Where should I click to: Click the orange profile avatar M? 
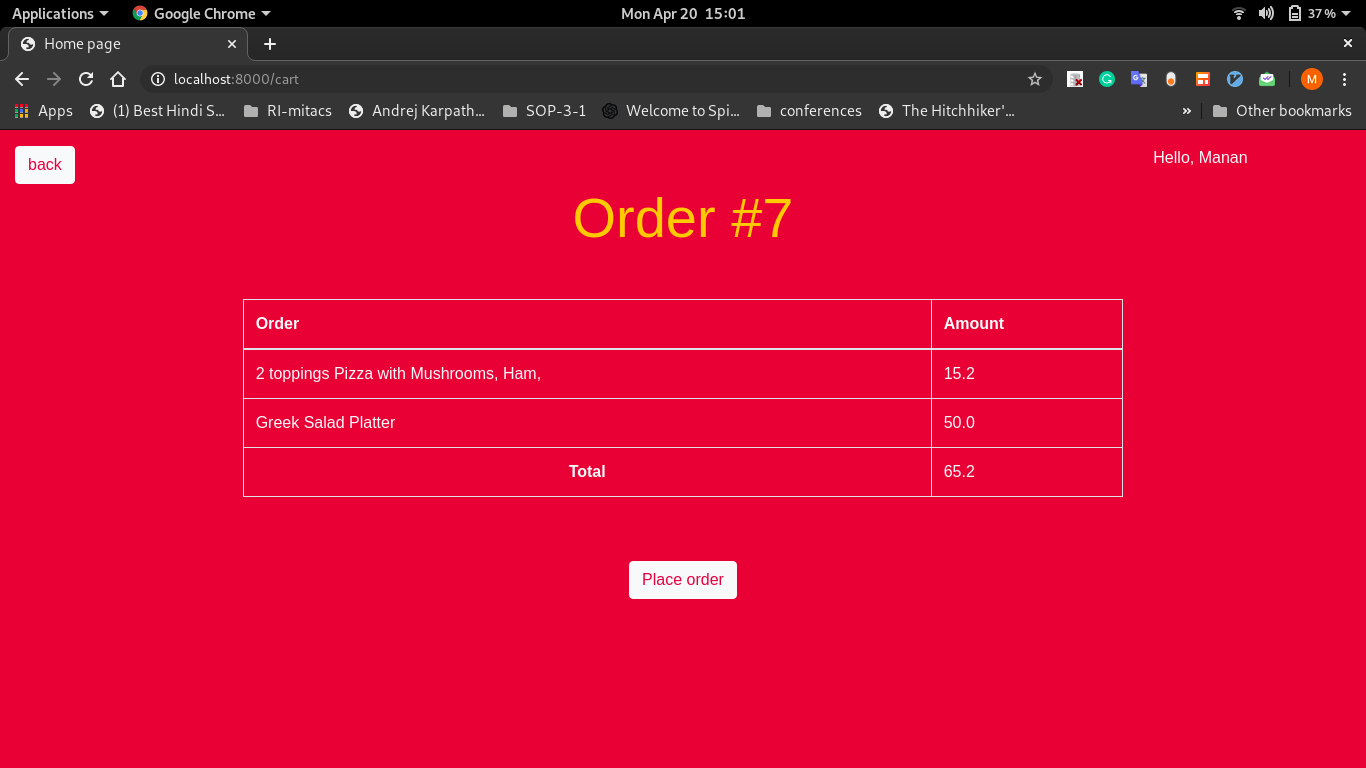point(1313,79)
